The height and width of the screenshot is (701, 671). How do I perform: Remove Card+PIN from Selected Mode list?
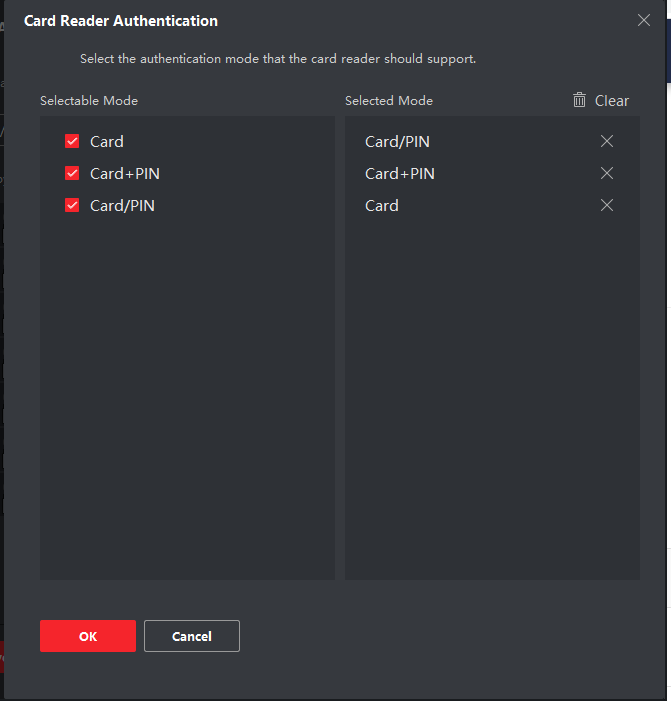[x=607, y=173]
